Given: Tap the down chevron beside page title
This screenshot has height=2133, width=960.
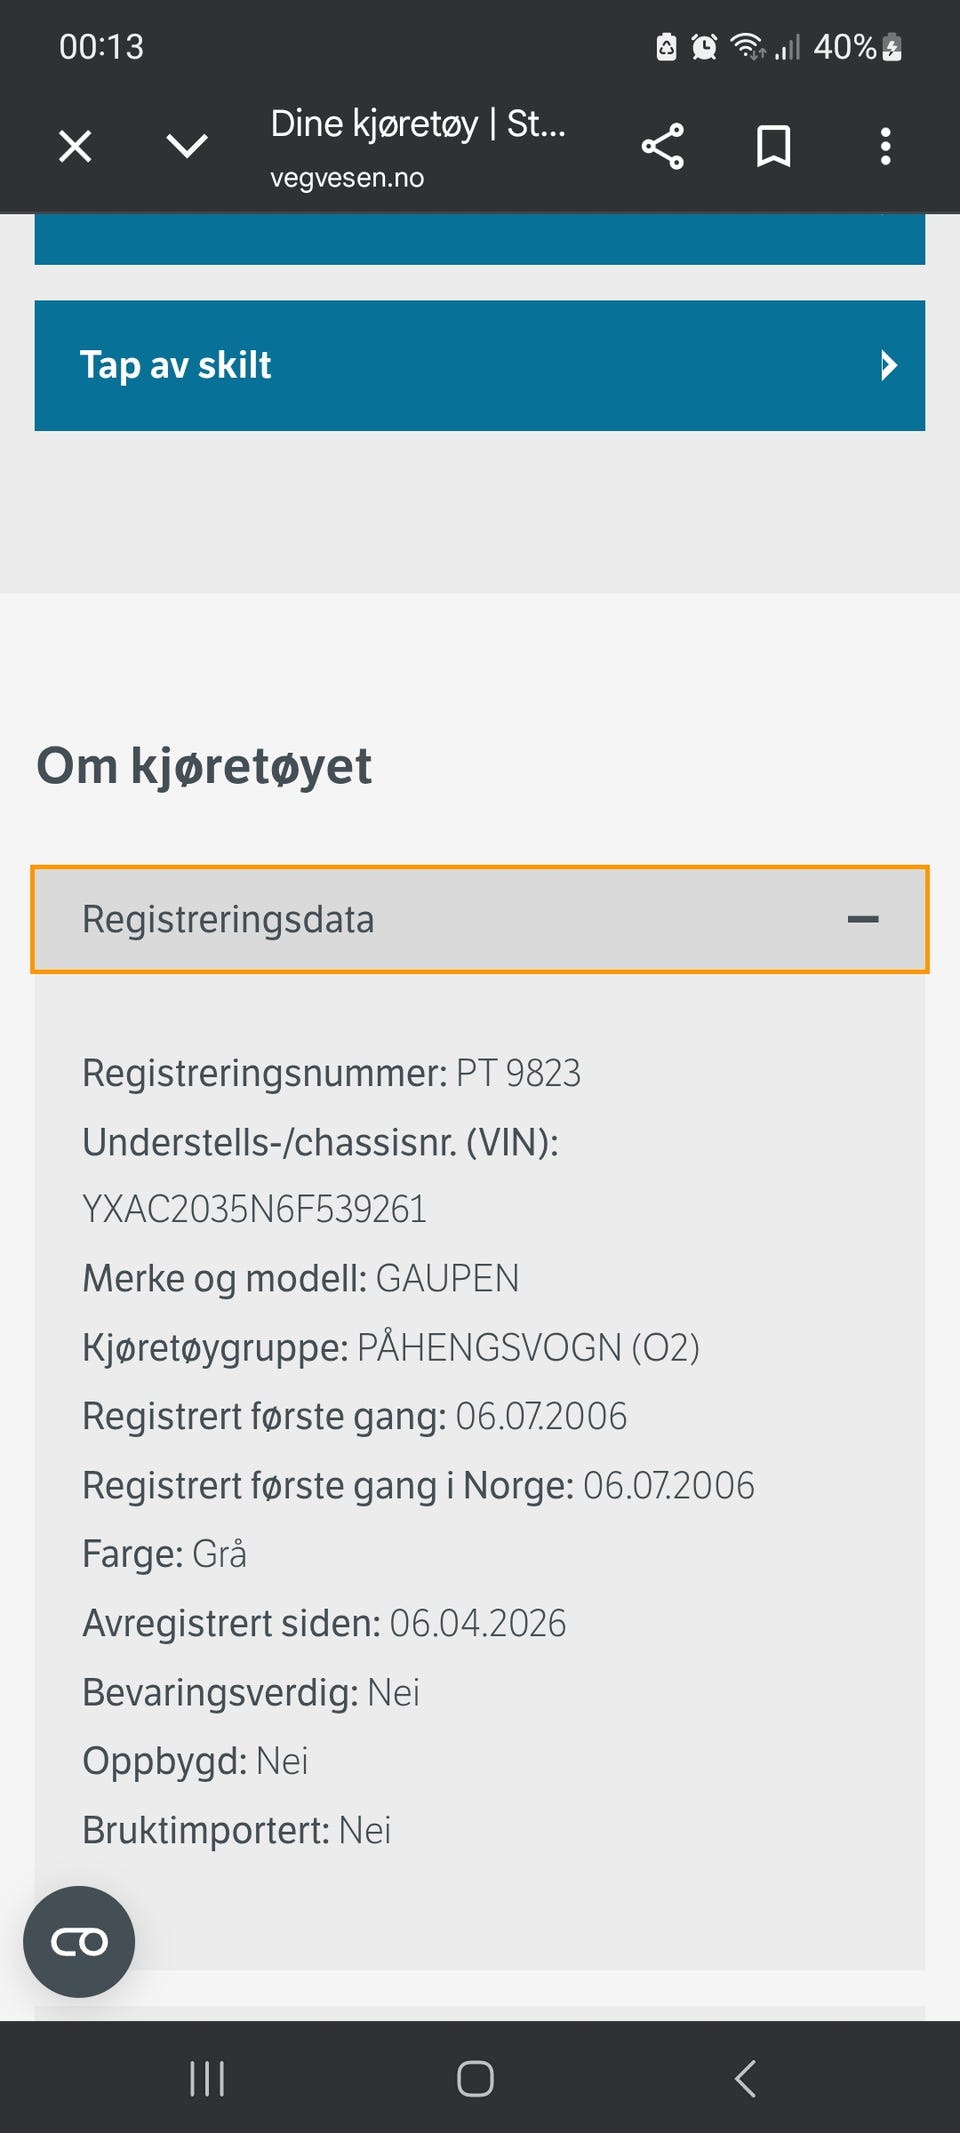Looking at the screenshot, I should [187, 147].
